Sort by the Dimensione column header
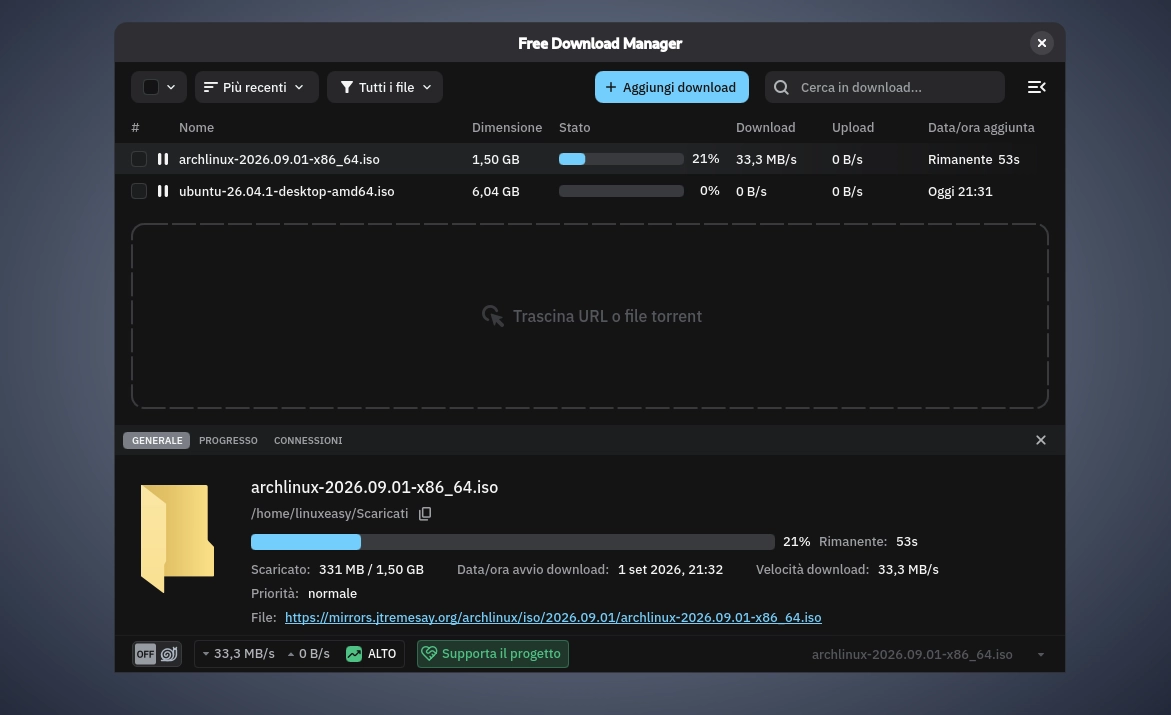1171x715 pixels. click(x=507, y=128)
